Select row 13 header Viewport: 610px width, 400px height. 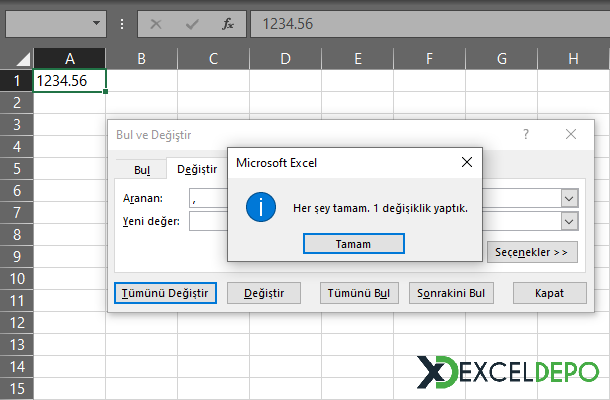(17, 345)
